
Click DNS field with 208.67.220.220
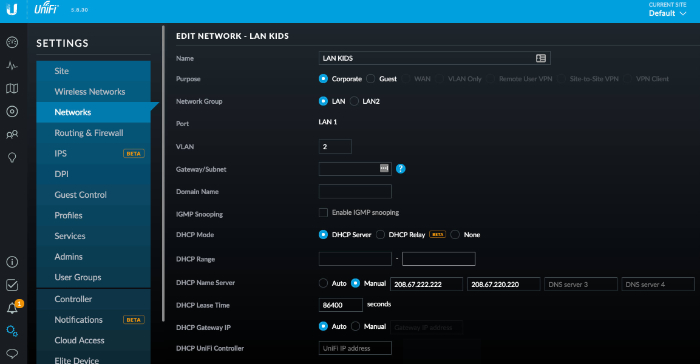[504, 284]
